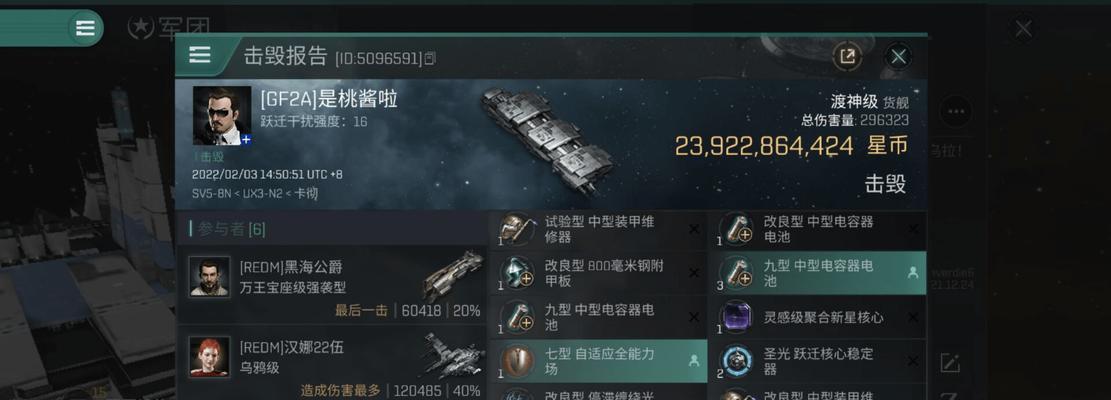Image resolution: width=1111 pixels, height=400 pixels.
Task: Close the kill report window
Action: [898, 57]
